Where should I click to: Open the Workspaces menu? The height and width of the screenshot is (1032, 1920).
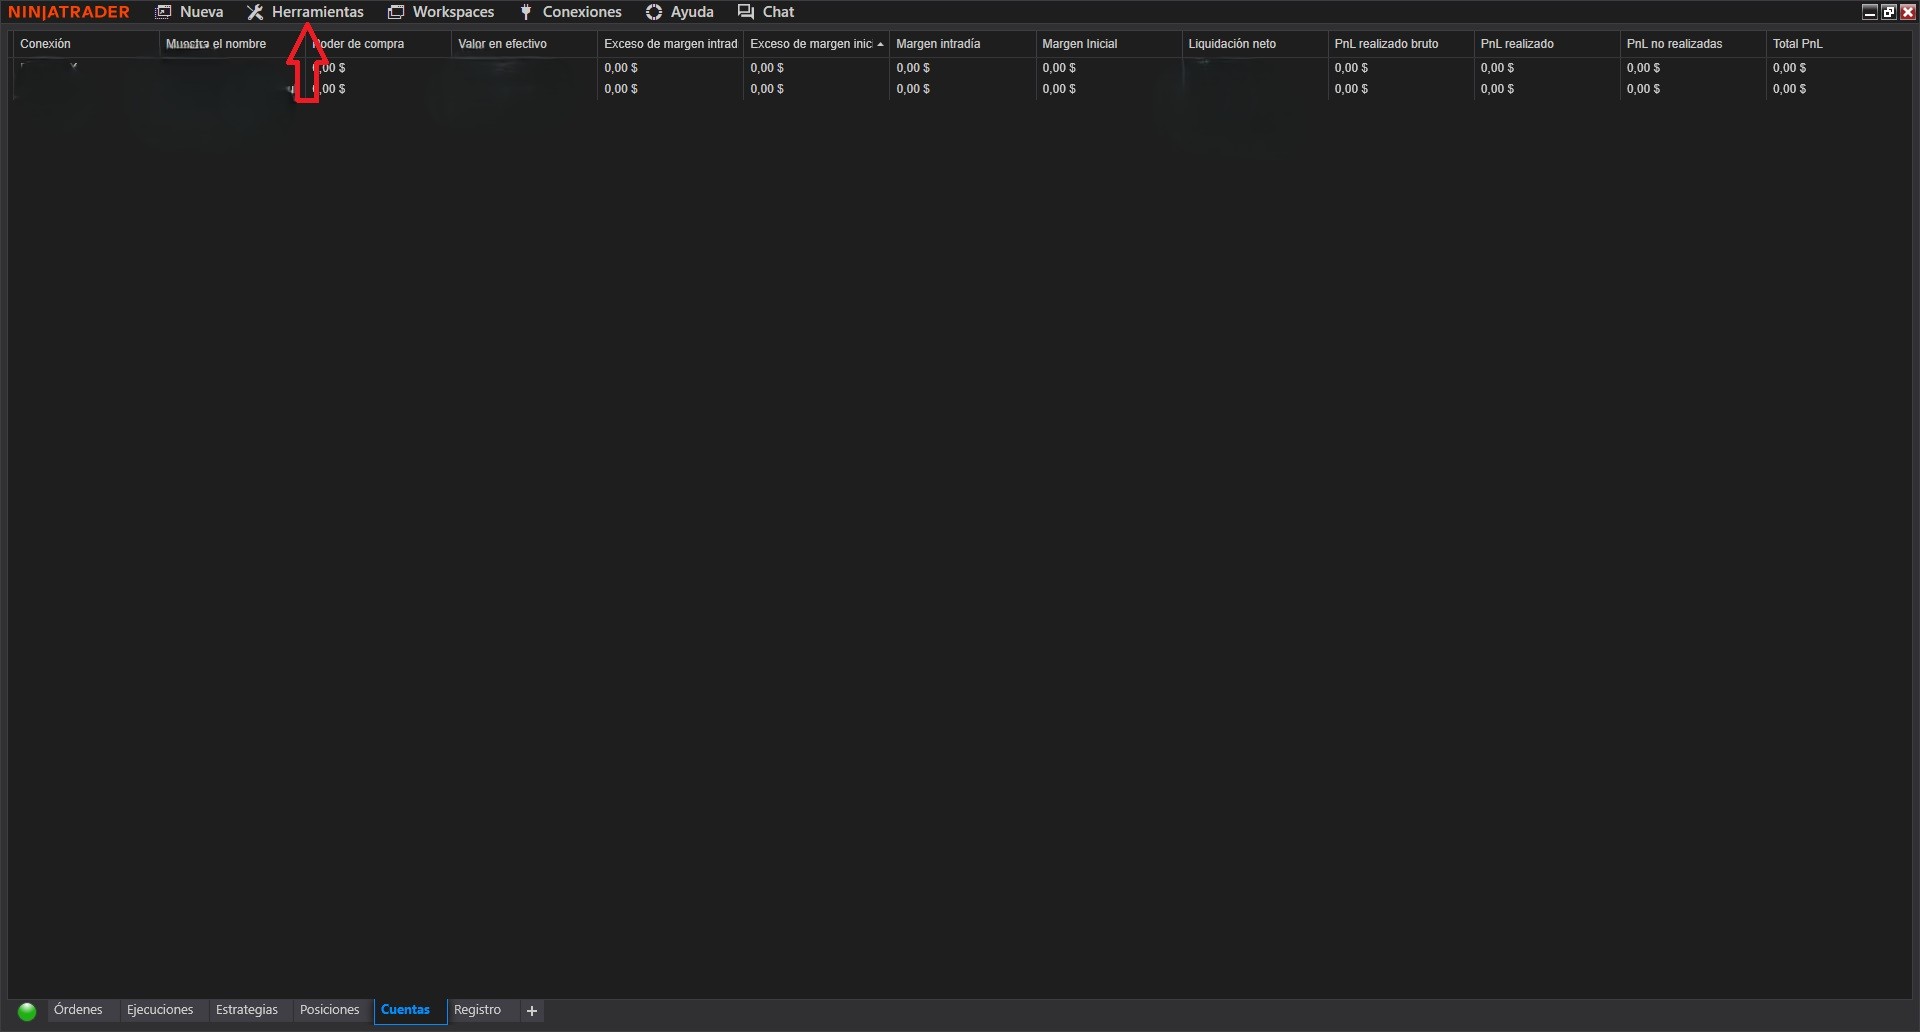click(x=441, y=12)
